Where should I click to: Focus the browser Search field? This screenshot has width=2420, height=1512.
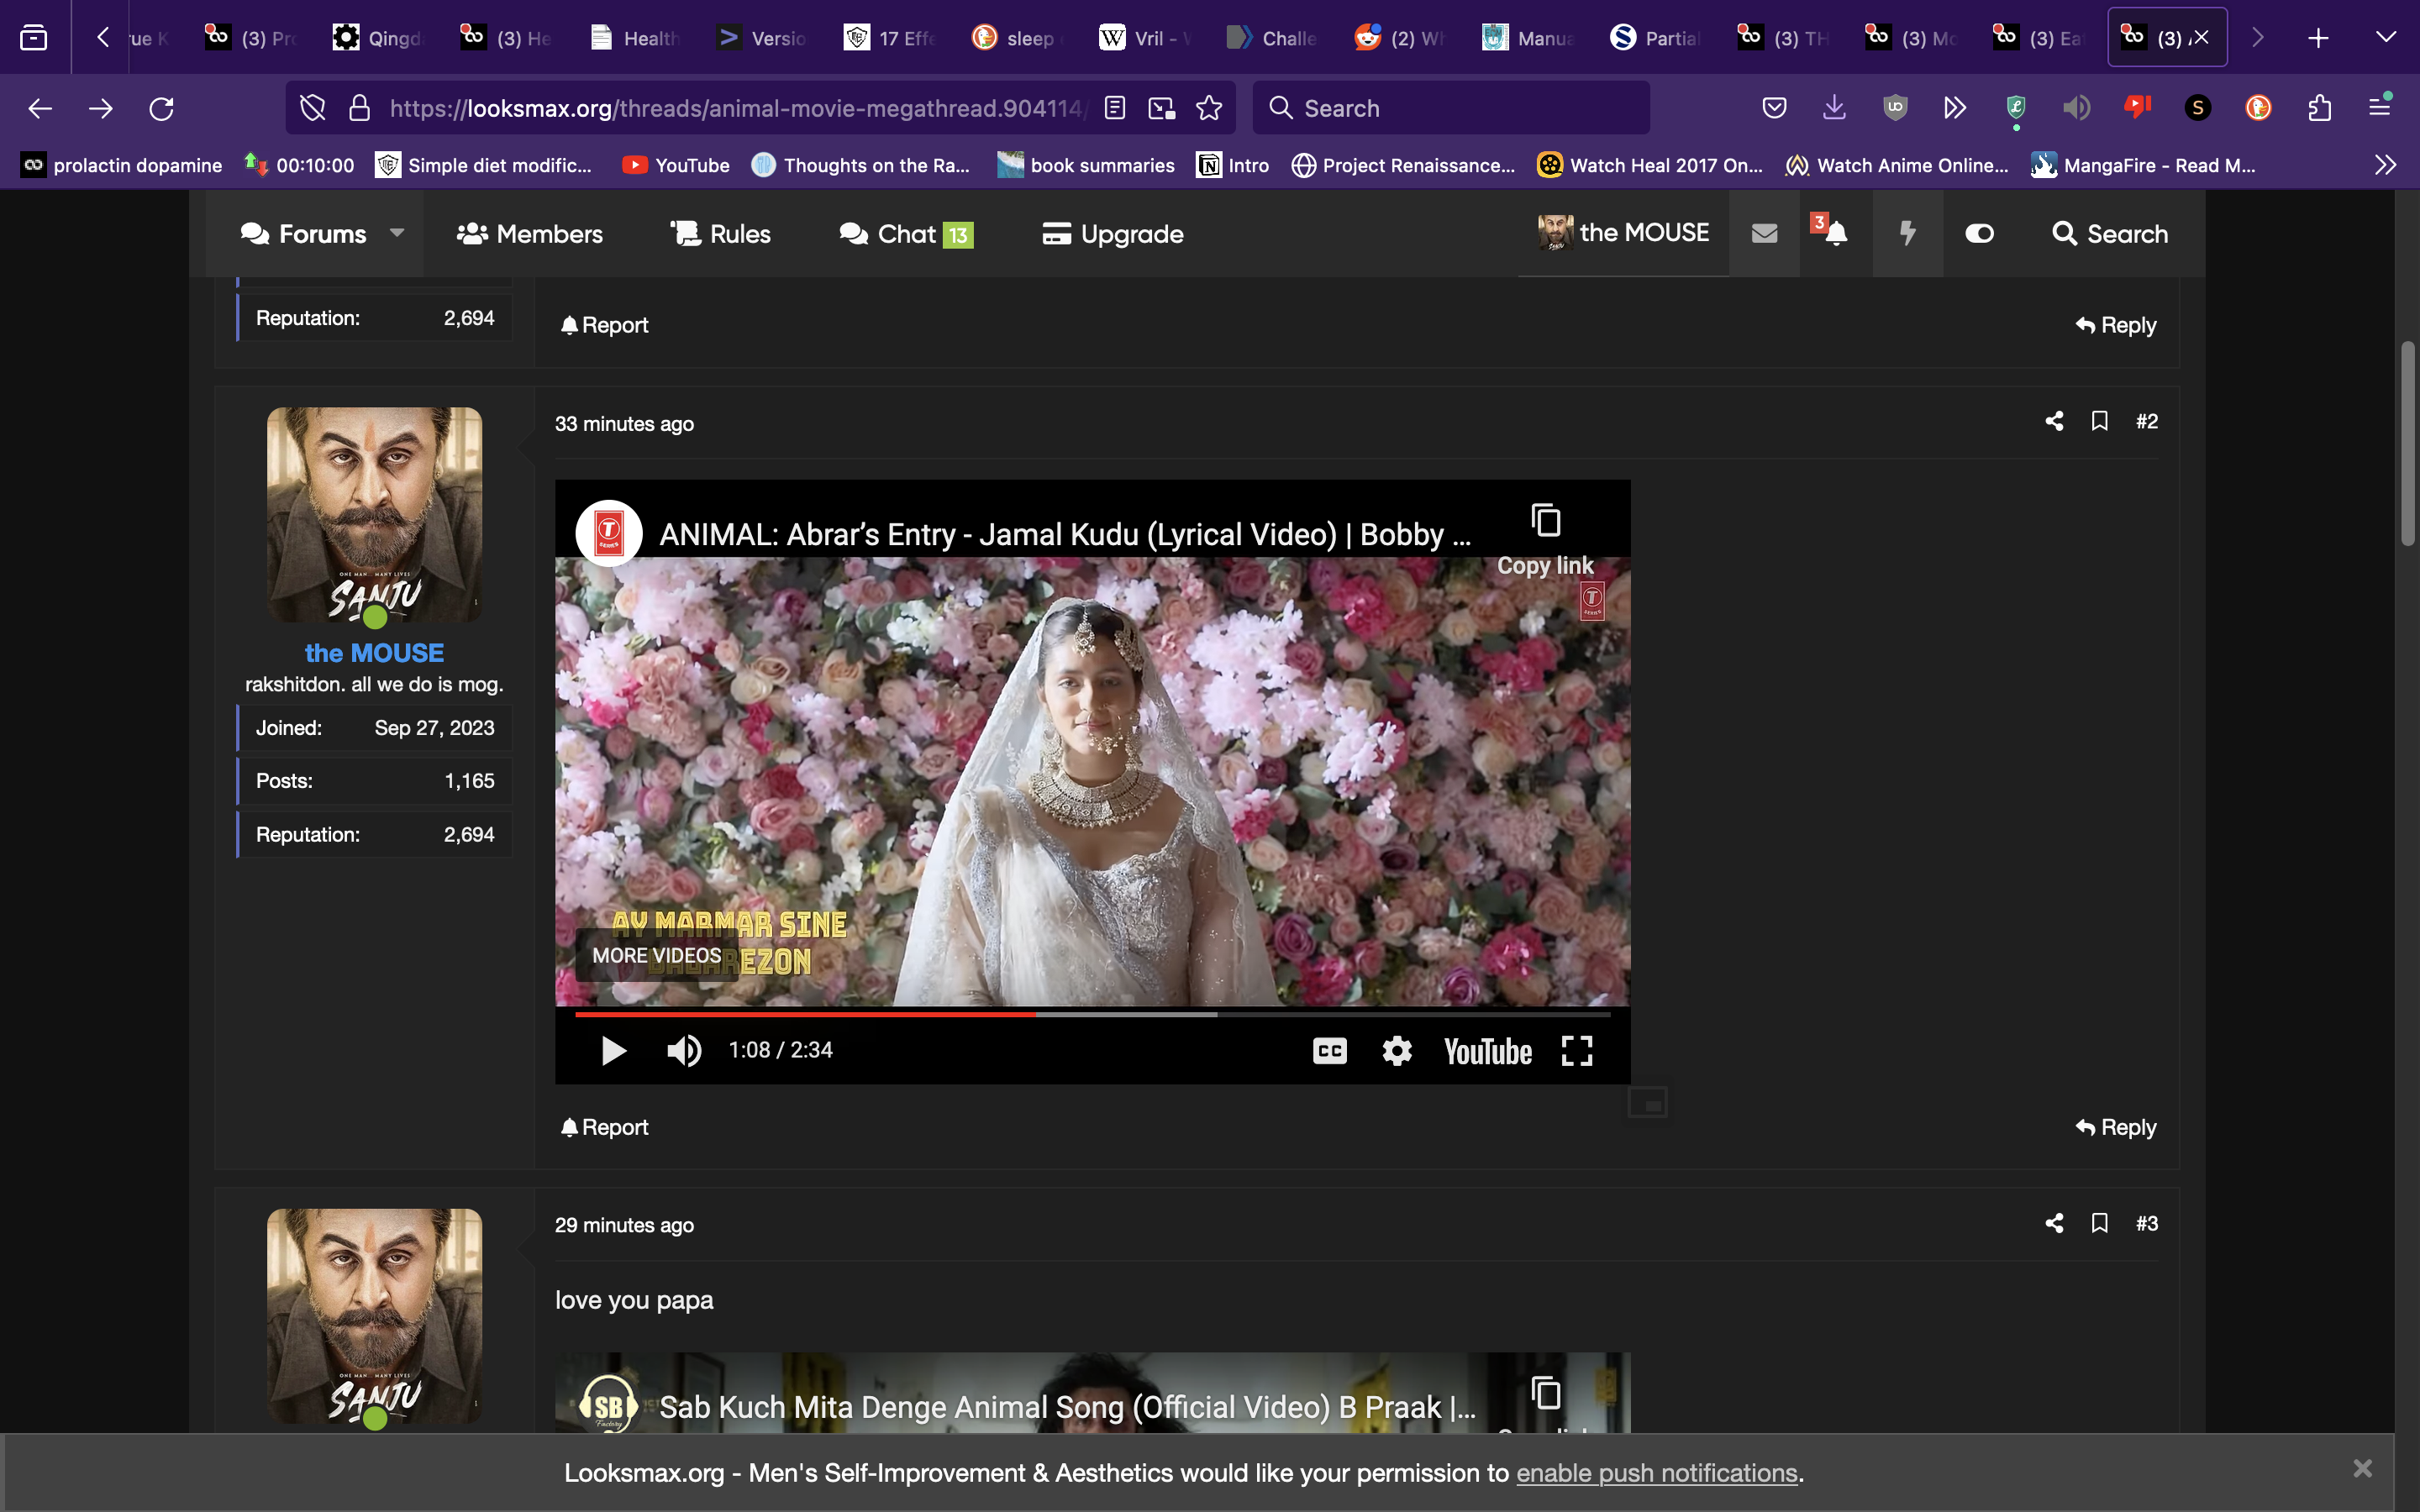pos(1452,108)
